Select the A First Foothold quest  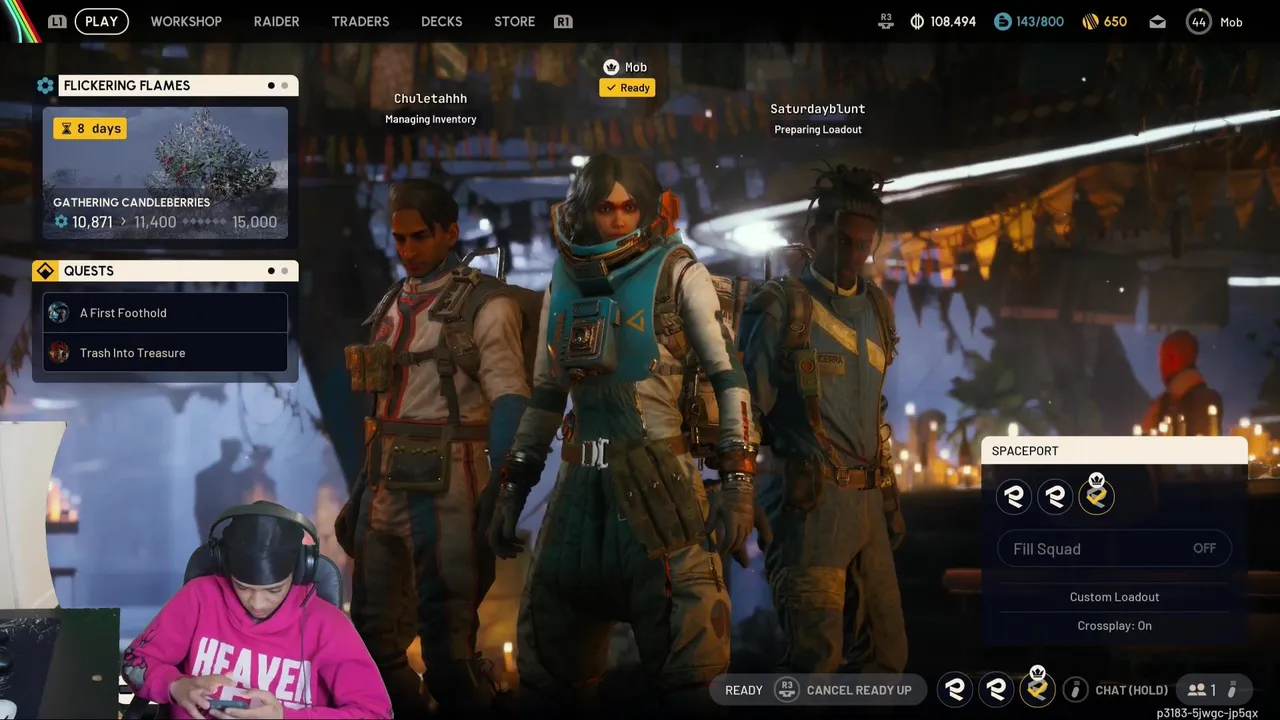(x=165, y=313)
